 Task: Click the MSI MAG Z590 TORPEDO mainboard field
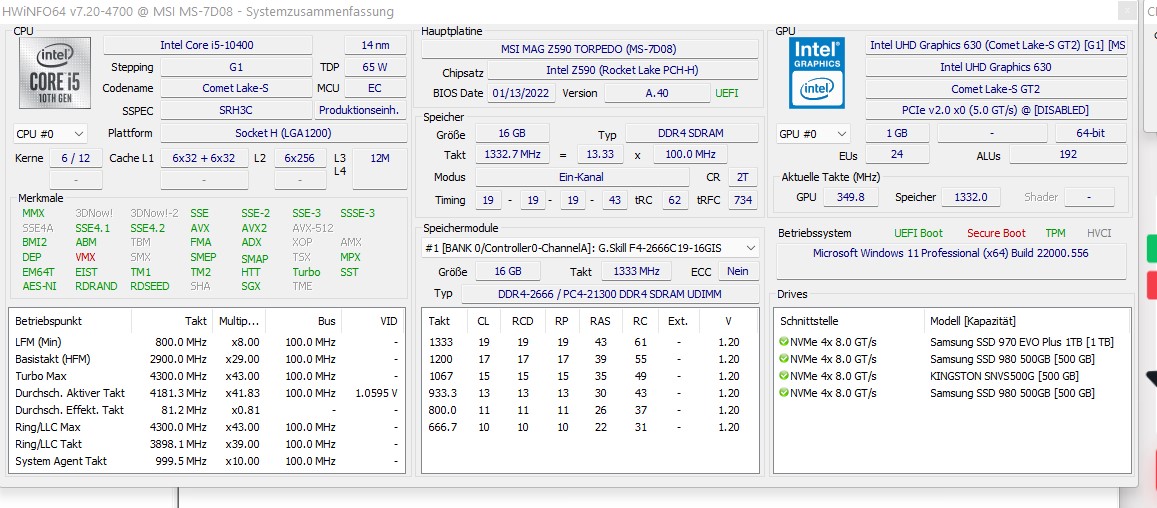point(590,49)
